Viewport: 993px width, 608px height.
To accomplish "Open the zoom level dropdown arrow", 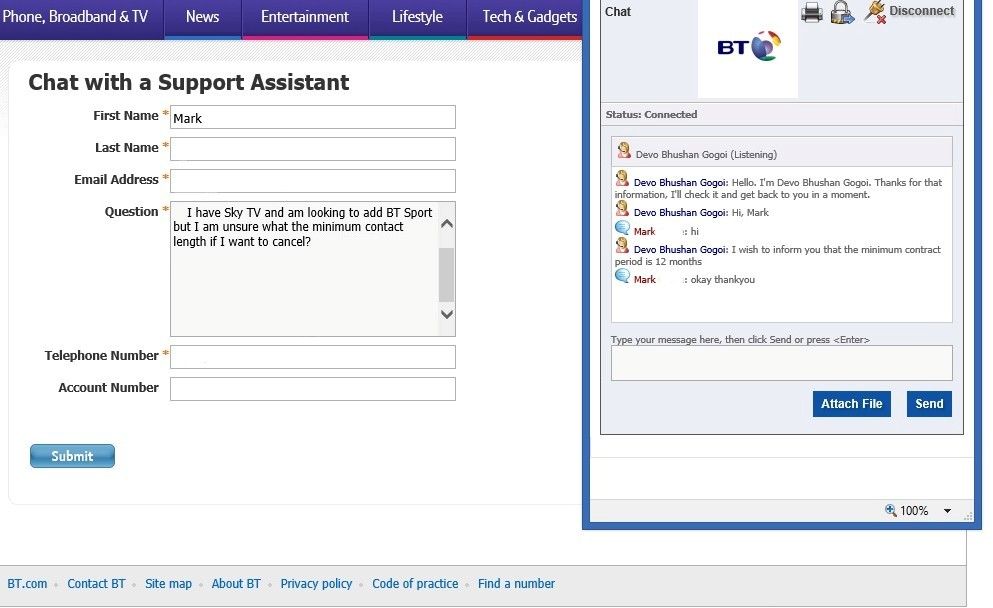I will click(x=947, y=510).
